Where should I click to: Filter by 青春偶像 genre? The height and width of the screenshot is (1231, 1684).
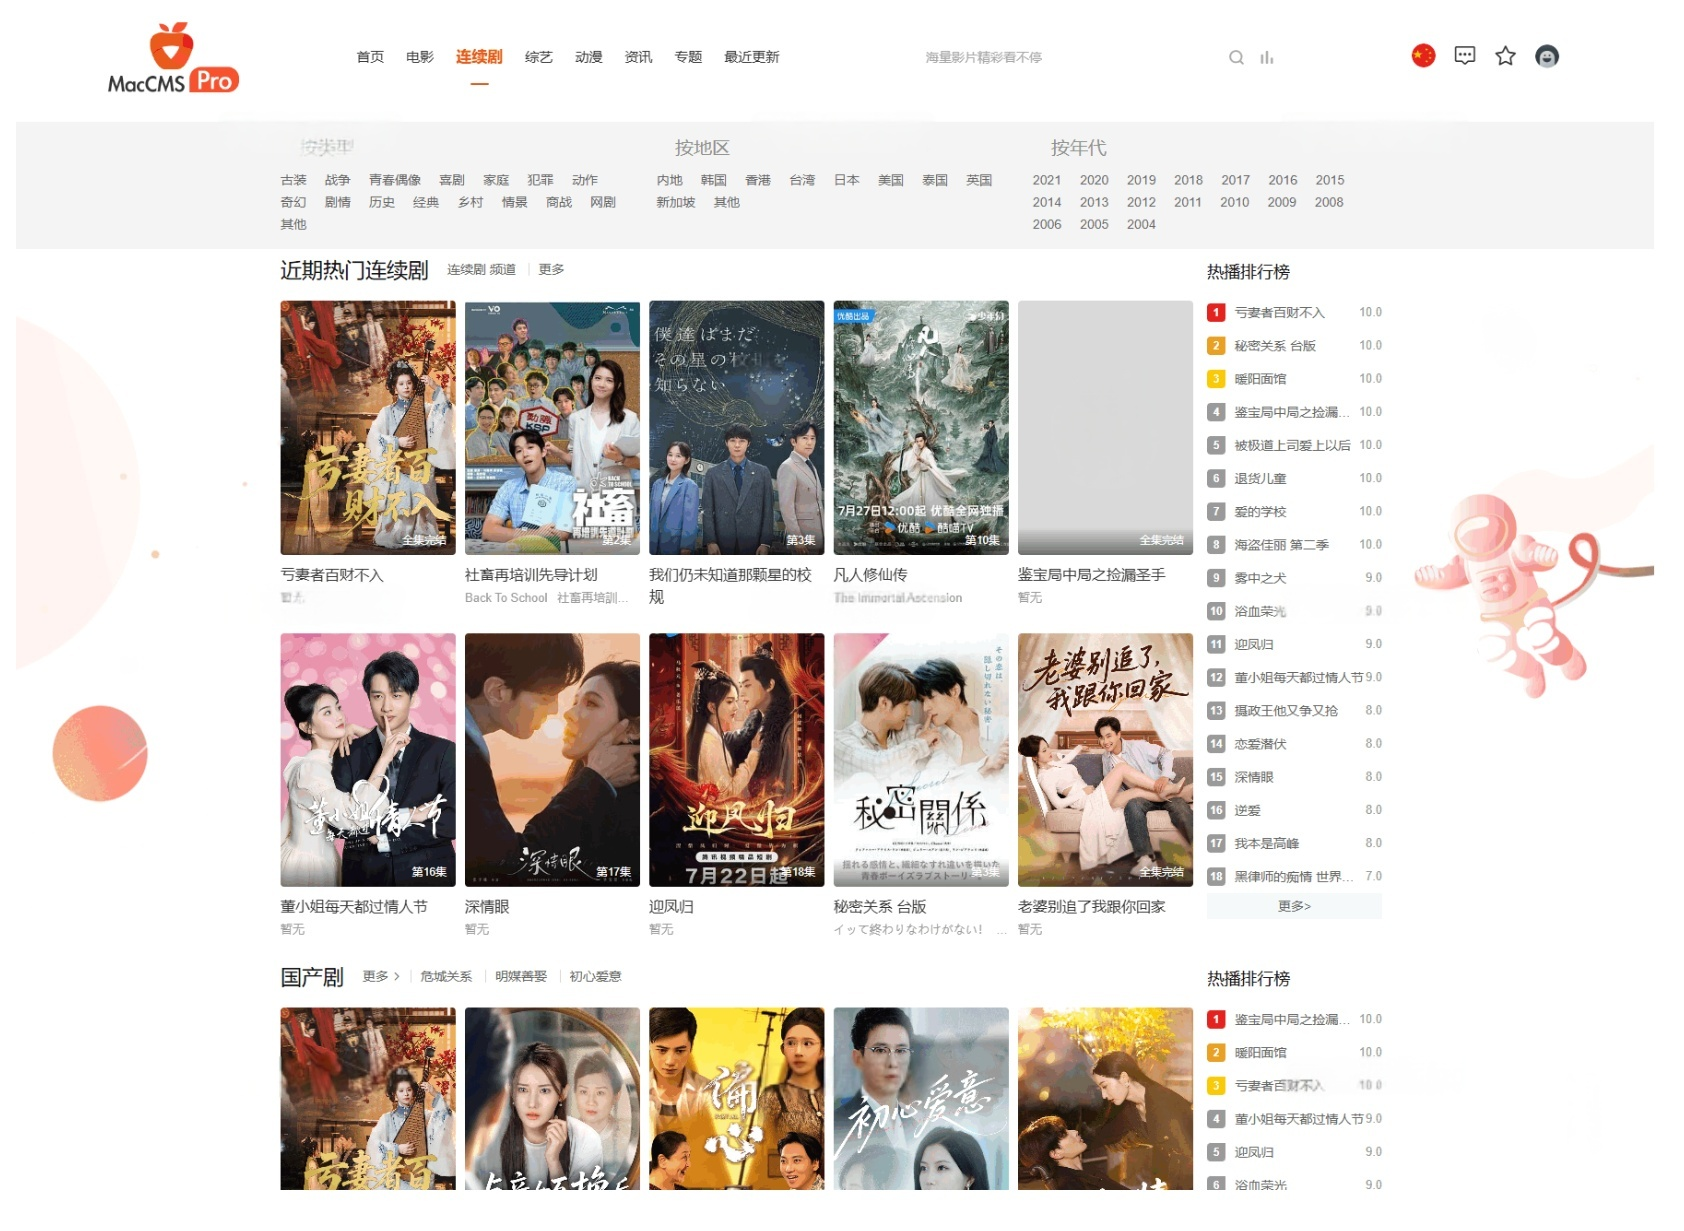point(395,180)
